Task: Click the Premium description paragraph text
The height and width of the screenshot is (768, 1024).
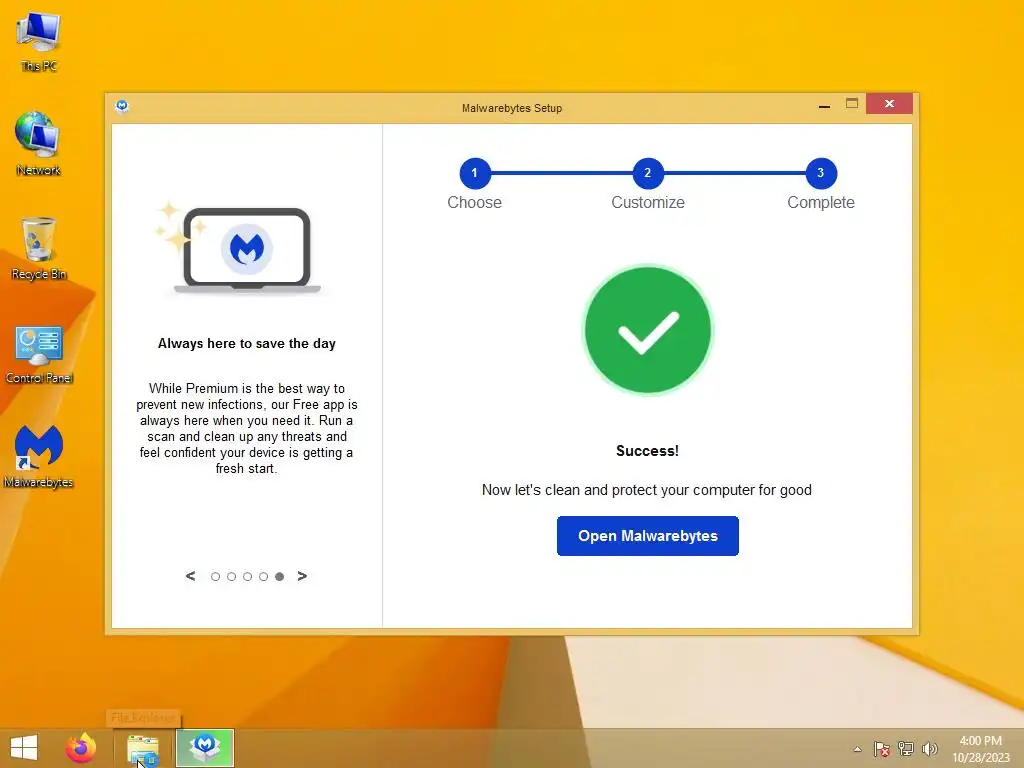Action: (246, 428)
